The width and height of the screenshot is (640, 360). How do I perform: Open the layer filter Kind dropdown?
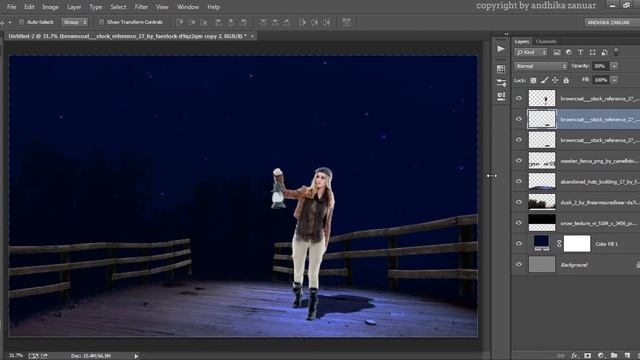(x=531, y=52)
